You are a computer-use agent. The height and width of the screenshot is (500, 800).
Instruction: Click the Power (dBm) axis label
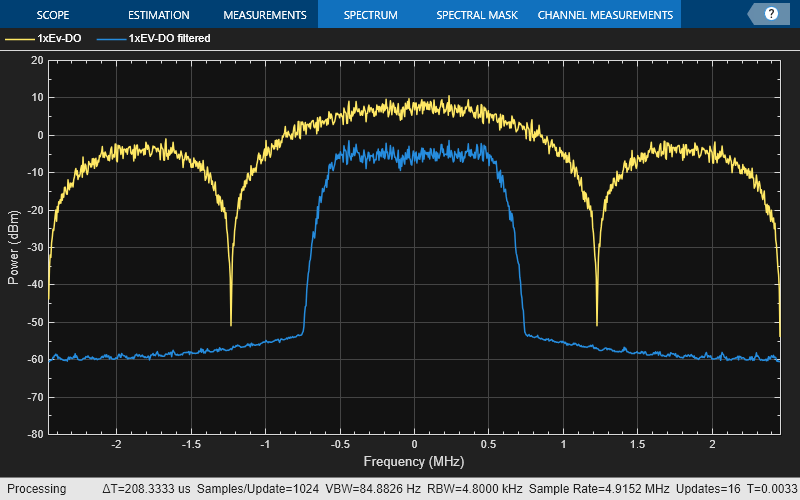pos(13,247)
